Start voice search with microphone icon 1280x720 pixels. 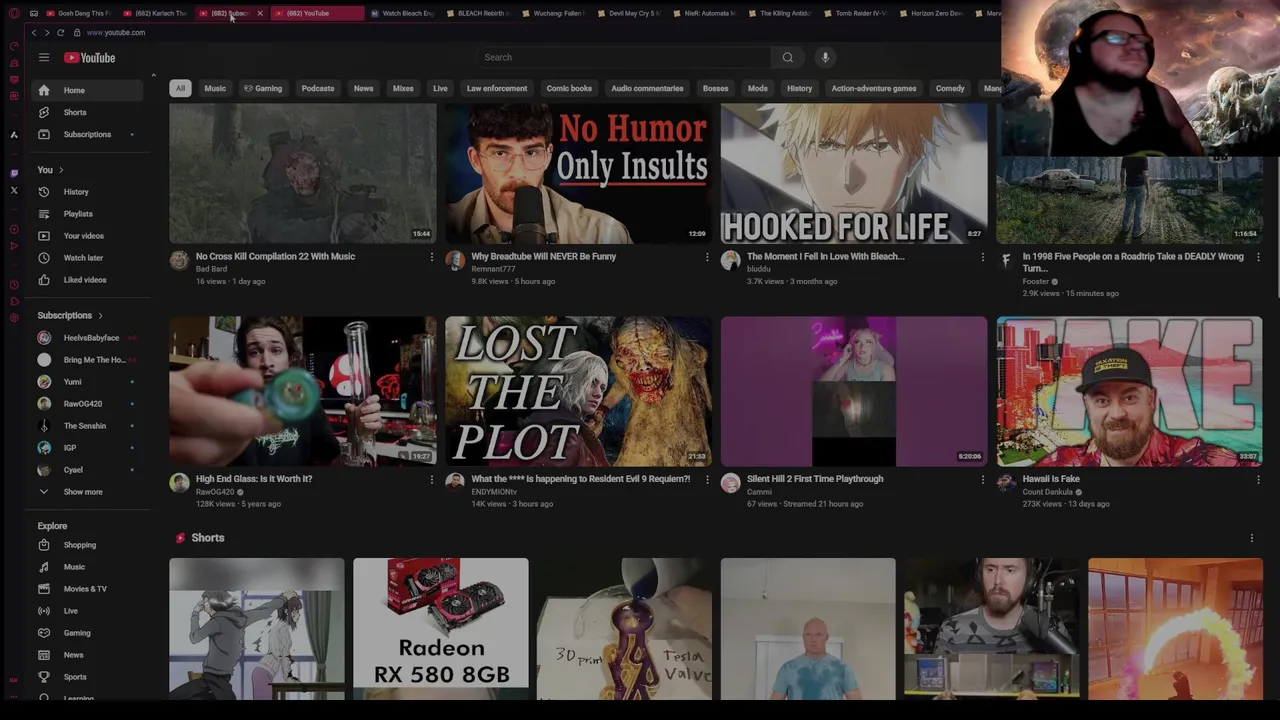[x=825, y=57]
